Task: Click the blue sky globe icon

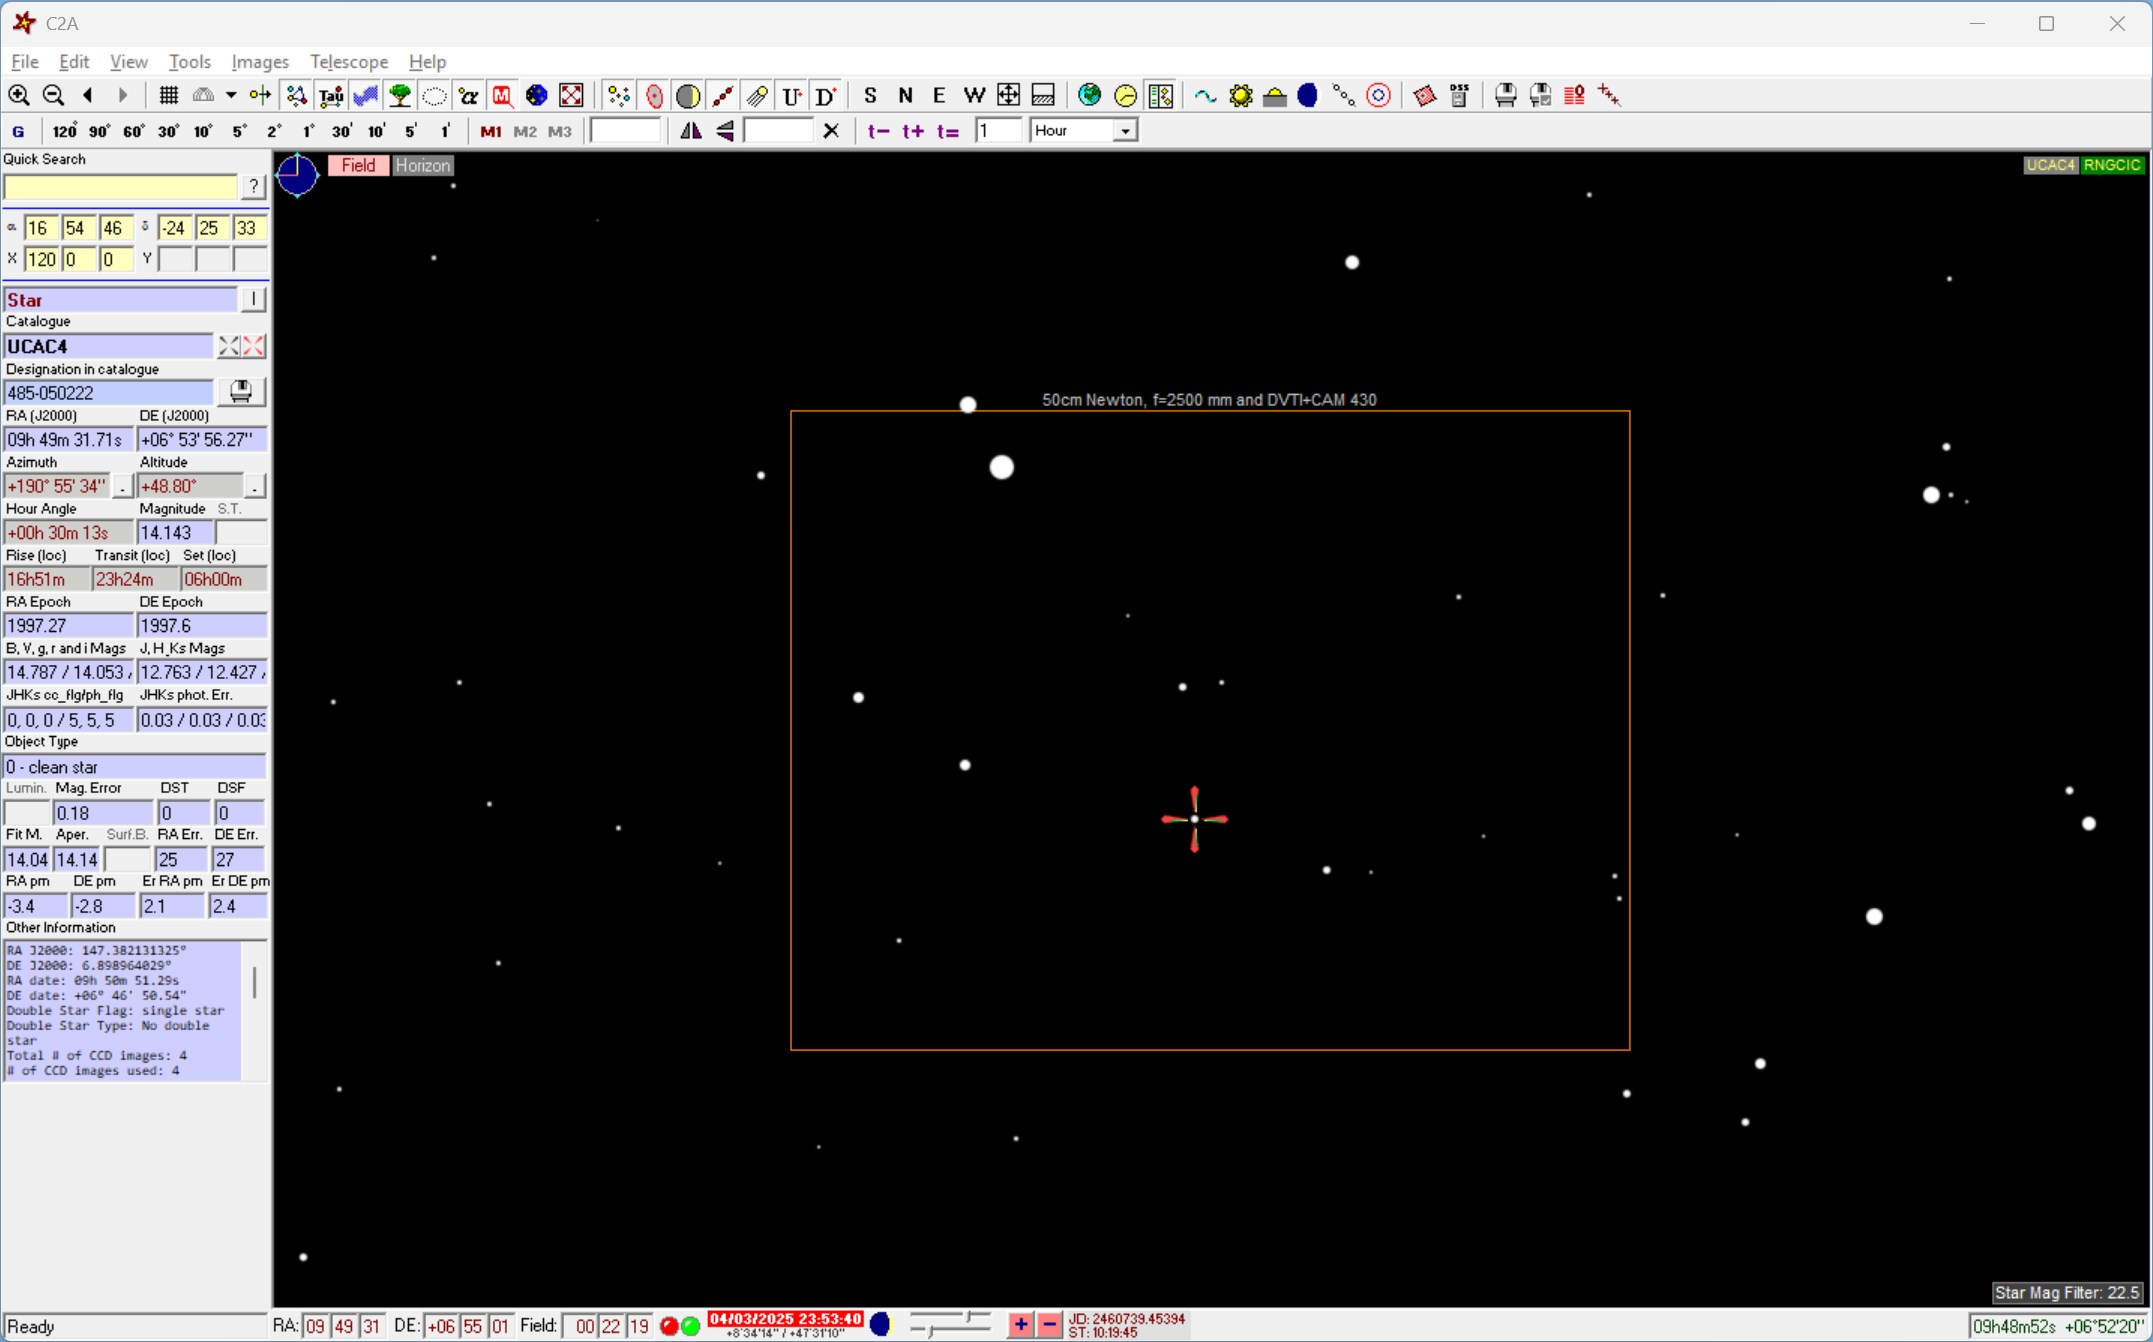Action: click(x=537, y=95)
